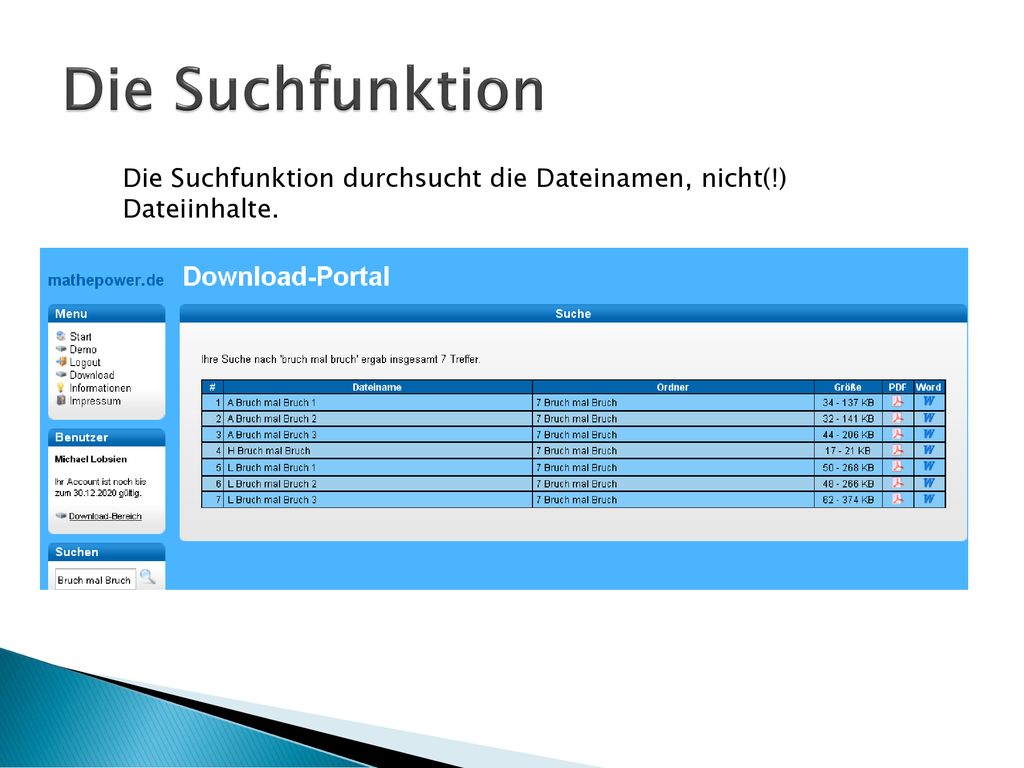Image resolution: width=1024 pixels, height=768 pixels.
Task: Download Word file for A Bruch mal Bruch 3
Action: coord(929,434)
